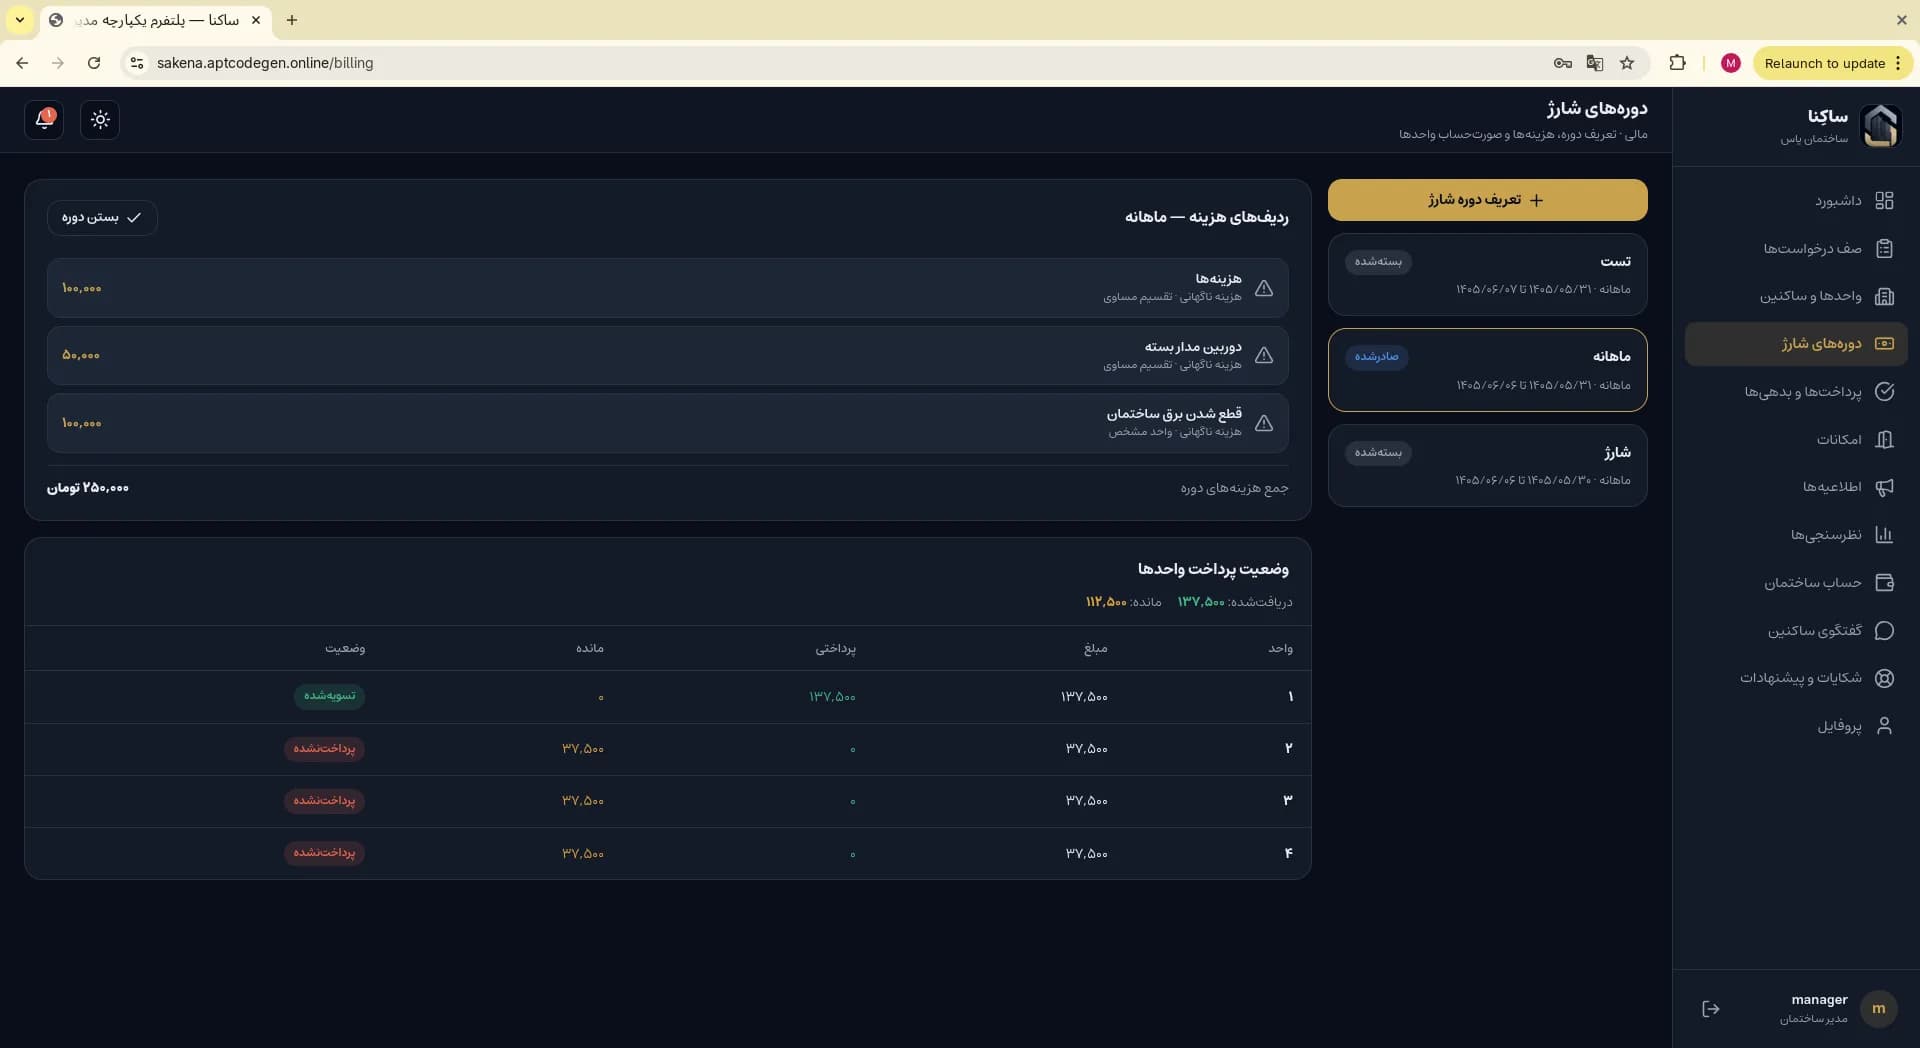Click the Relaunch to update button

click(x=1832, y=63)
